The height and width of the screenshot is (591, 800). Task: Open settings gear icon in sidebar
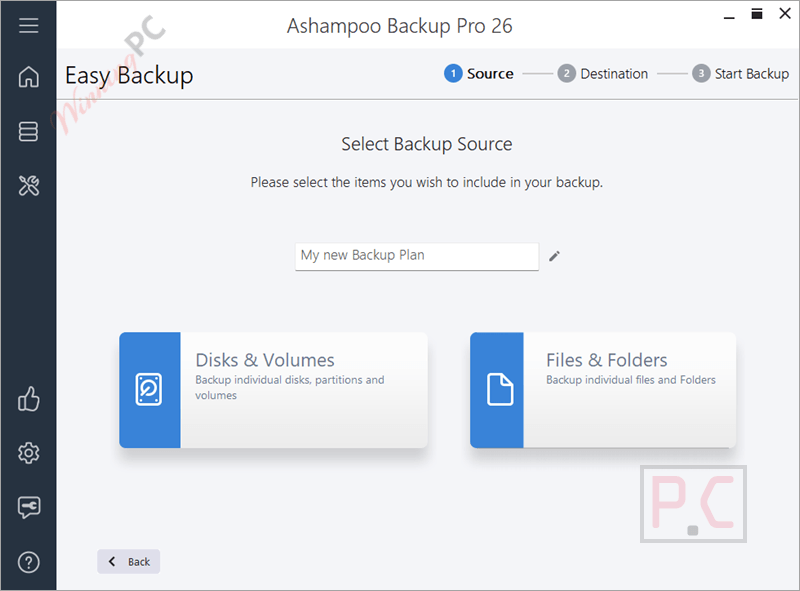tap(29, 453)
